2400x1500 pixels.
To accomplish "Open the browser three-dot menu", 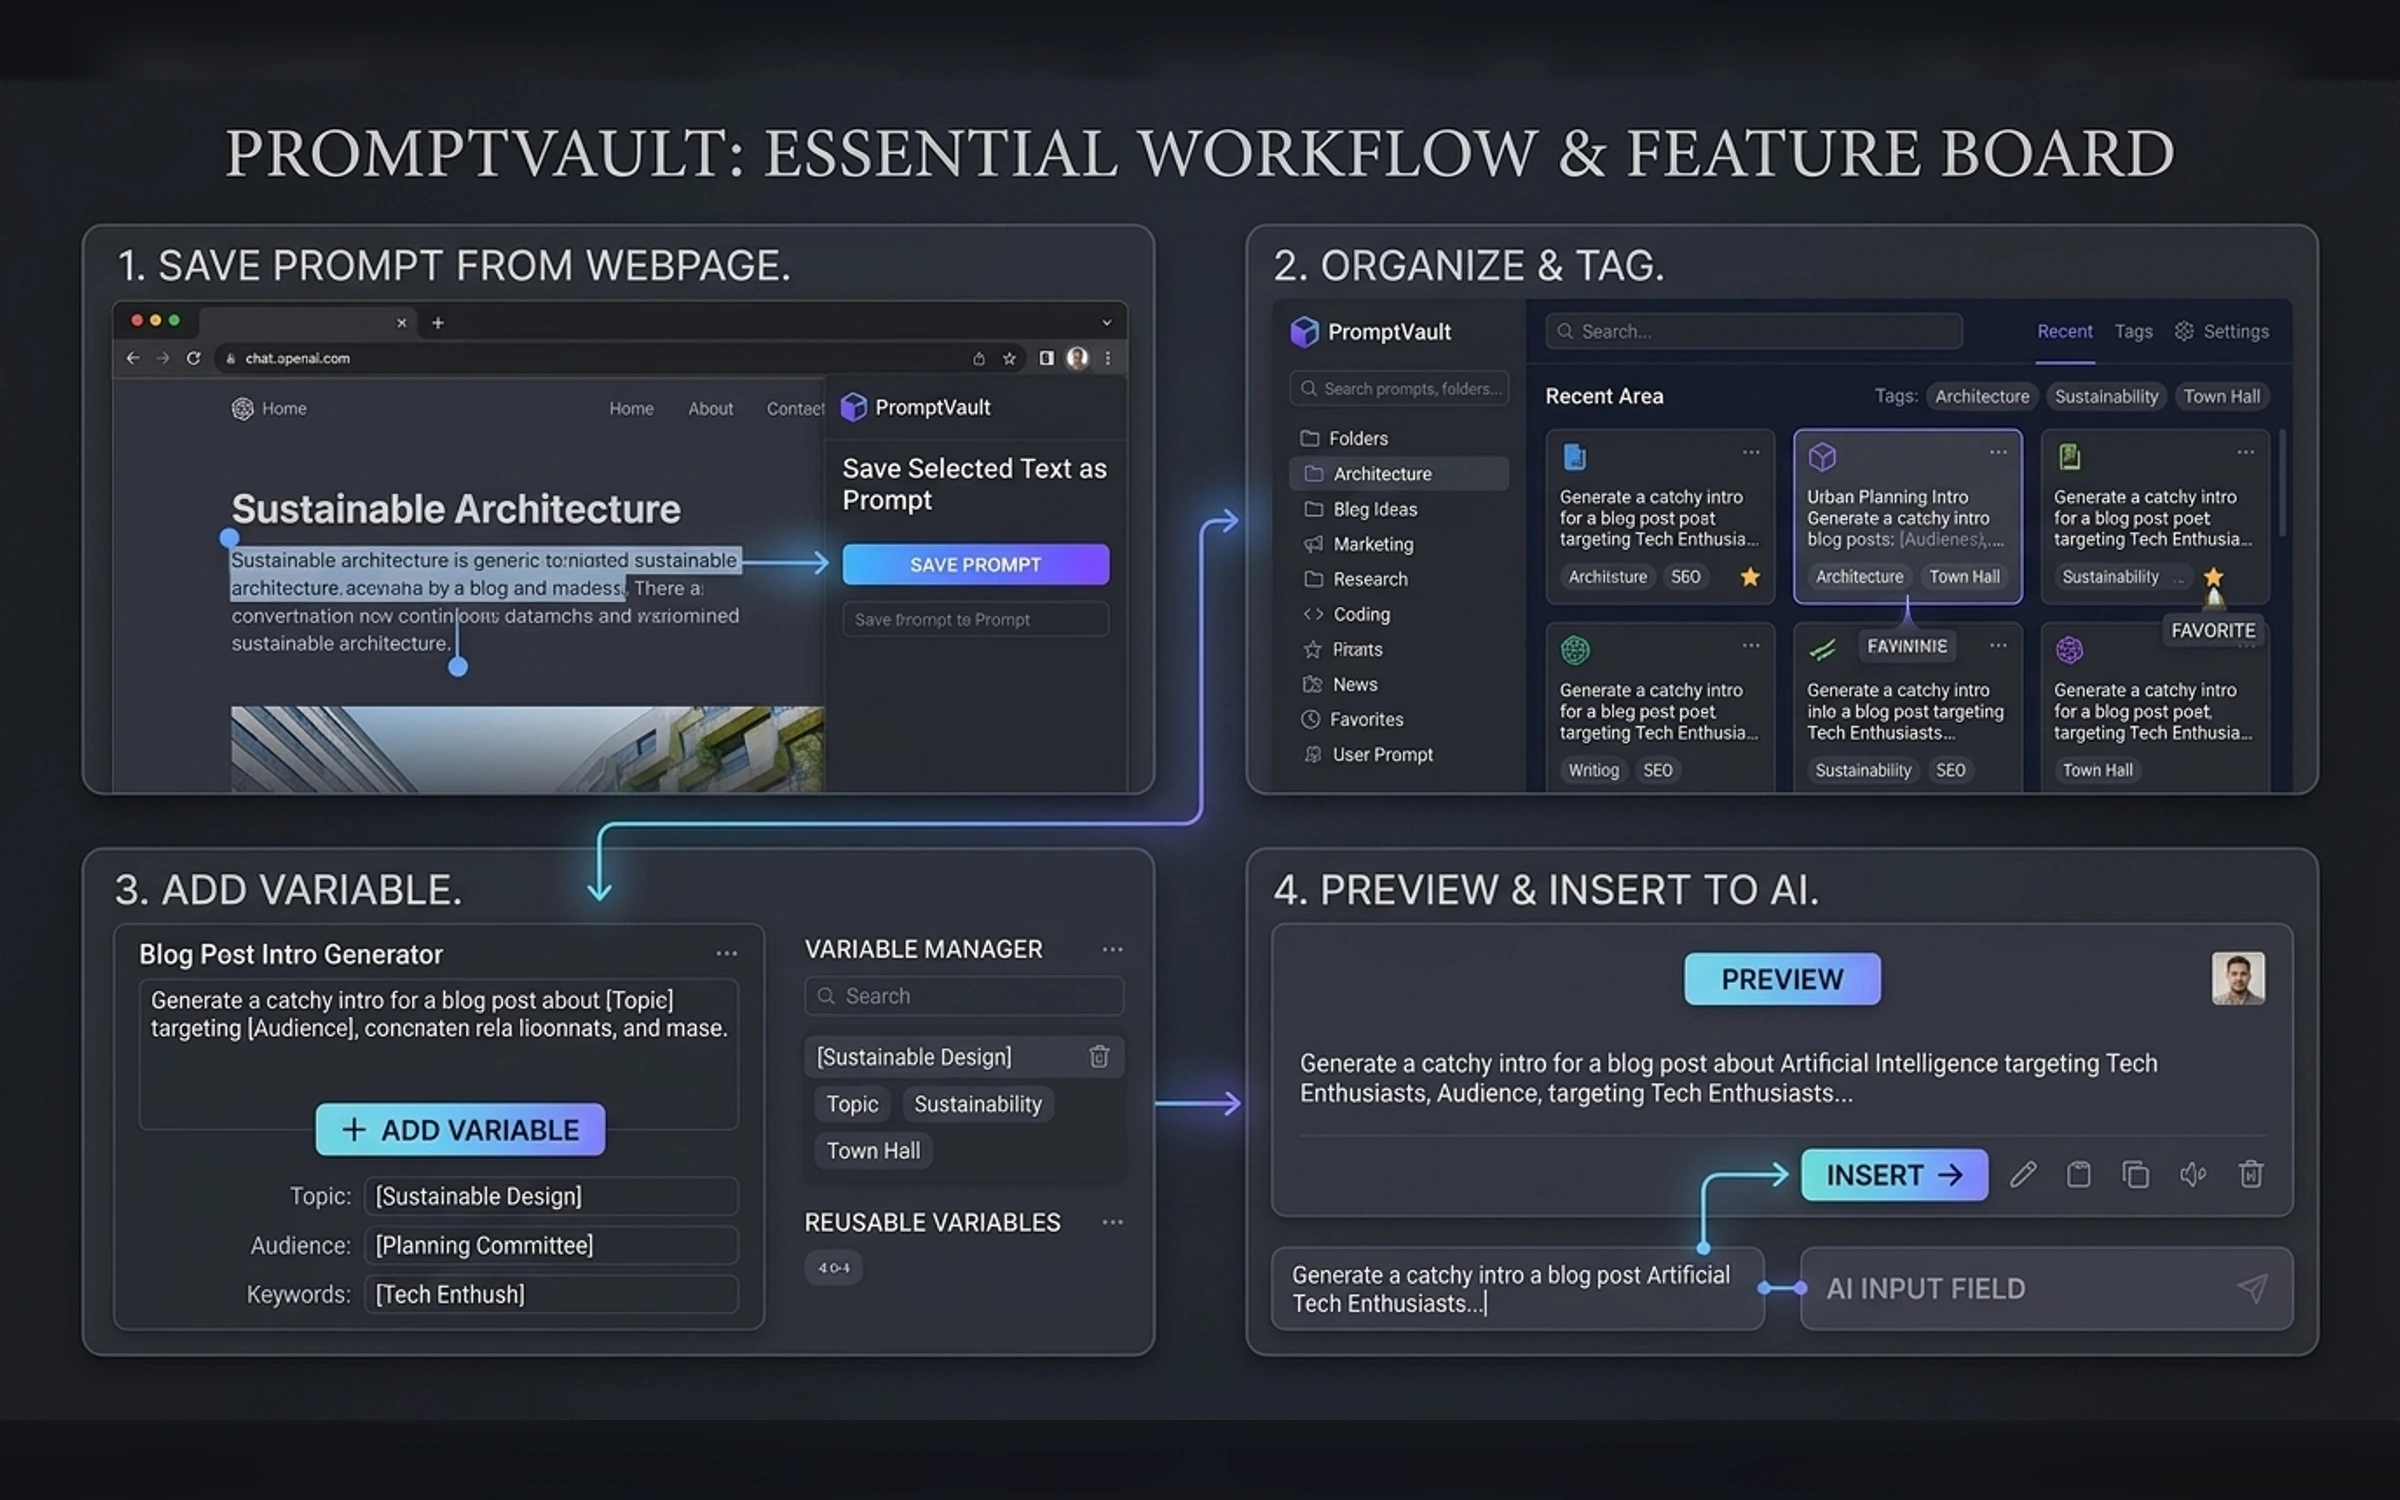I will point(1108,358).
